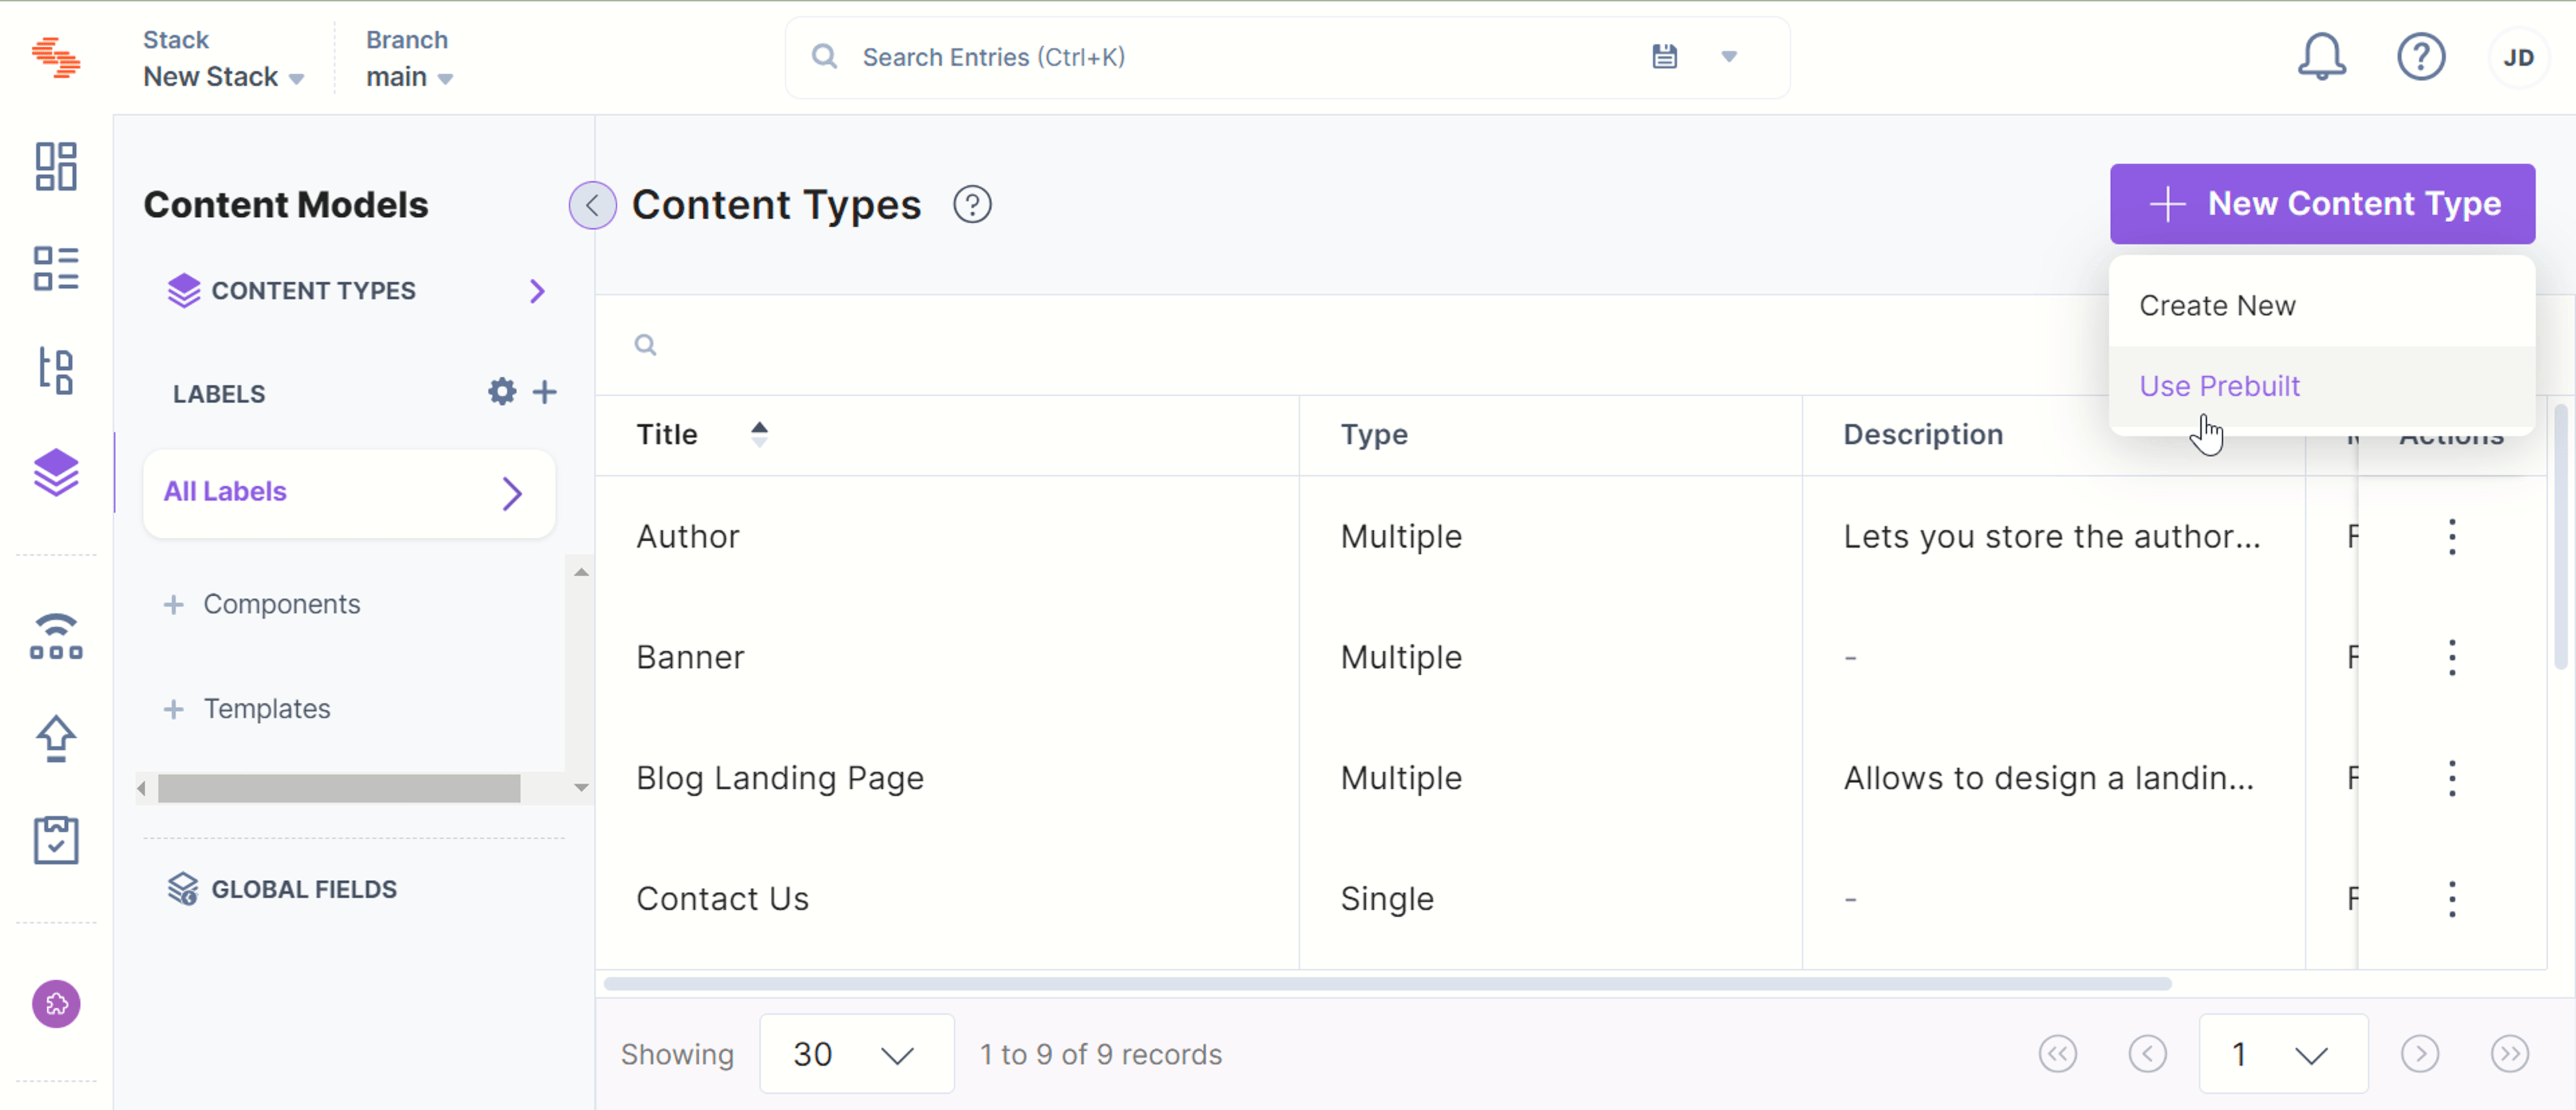Click the Type column header
The width and height of the screenshot is (2576, 1110).
[x=1374, y=434]
